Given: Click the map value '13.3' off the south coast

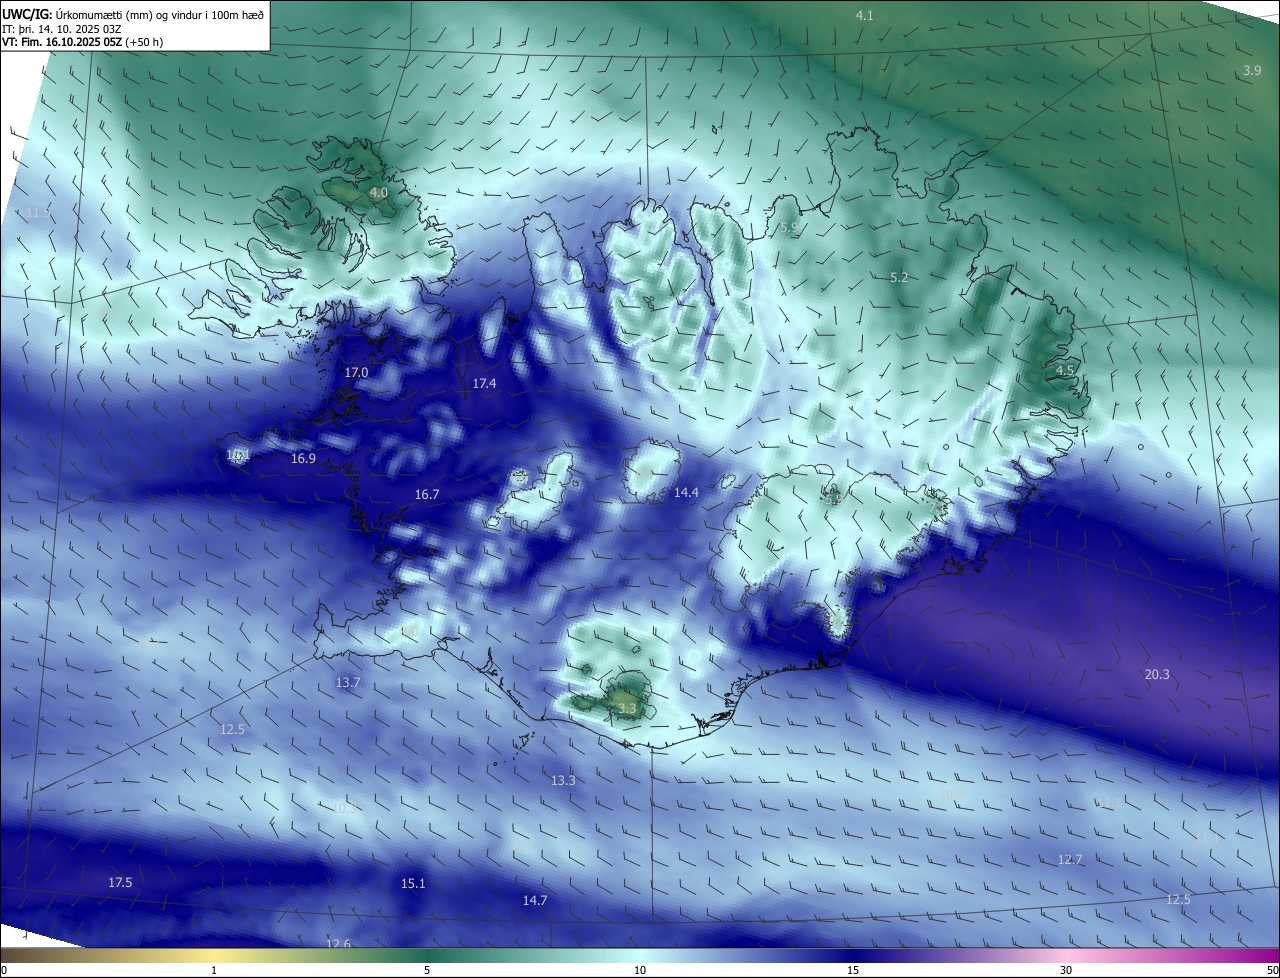Looking at the screenshot, I should point(563,780).
